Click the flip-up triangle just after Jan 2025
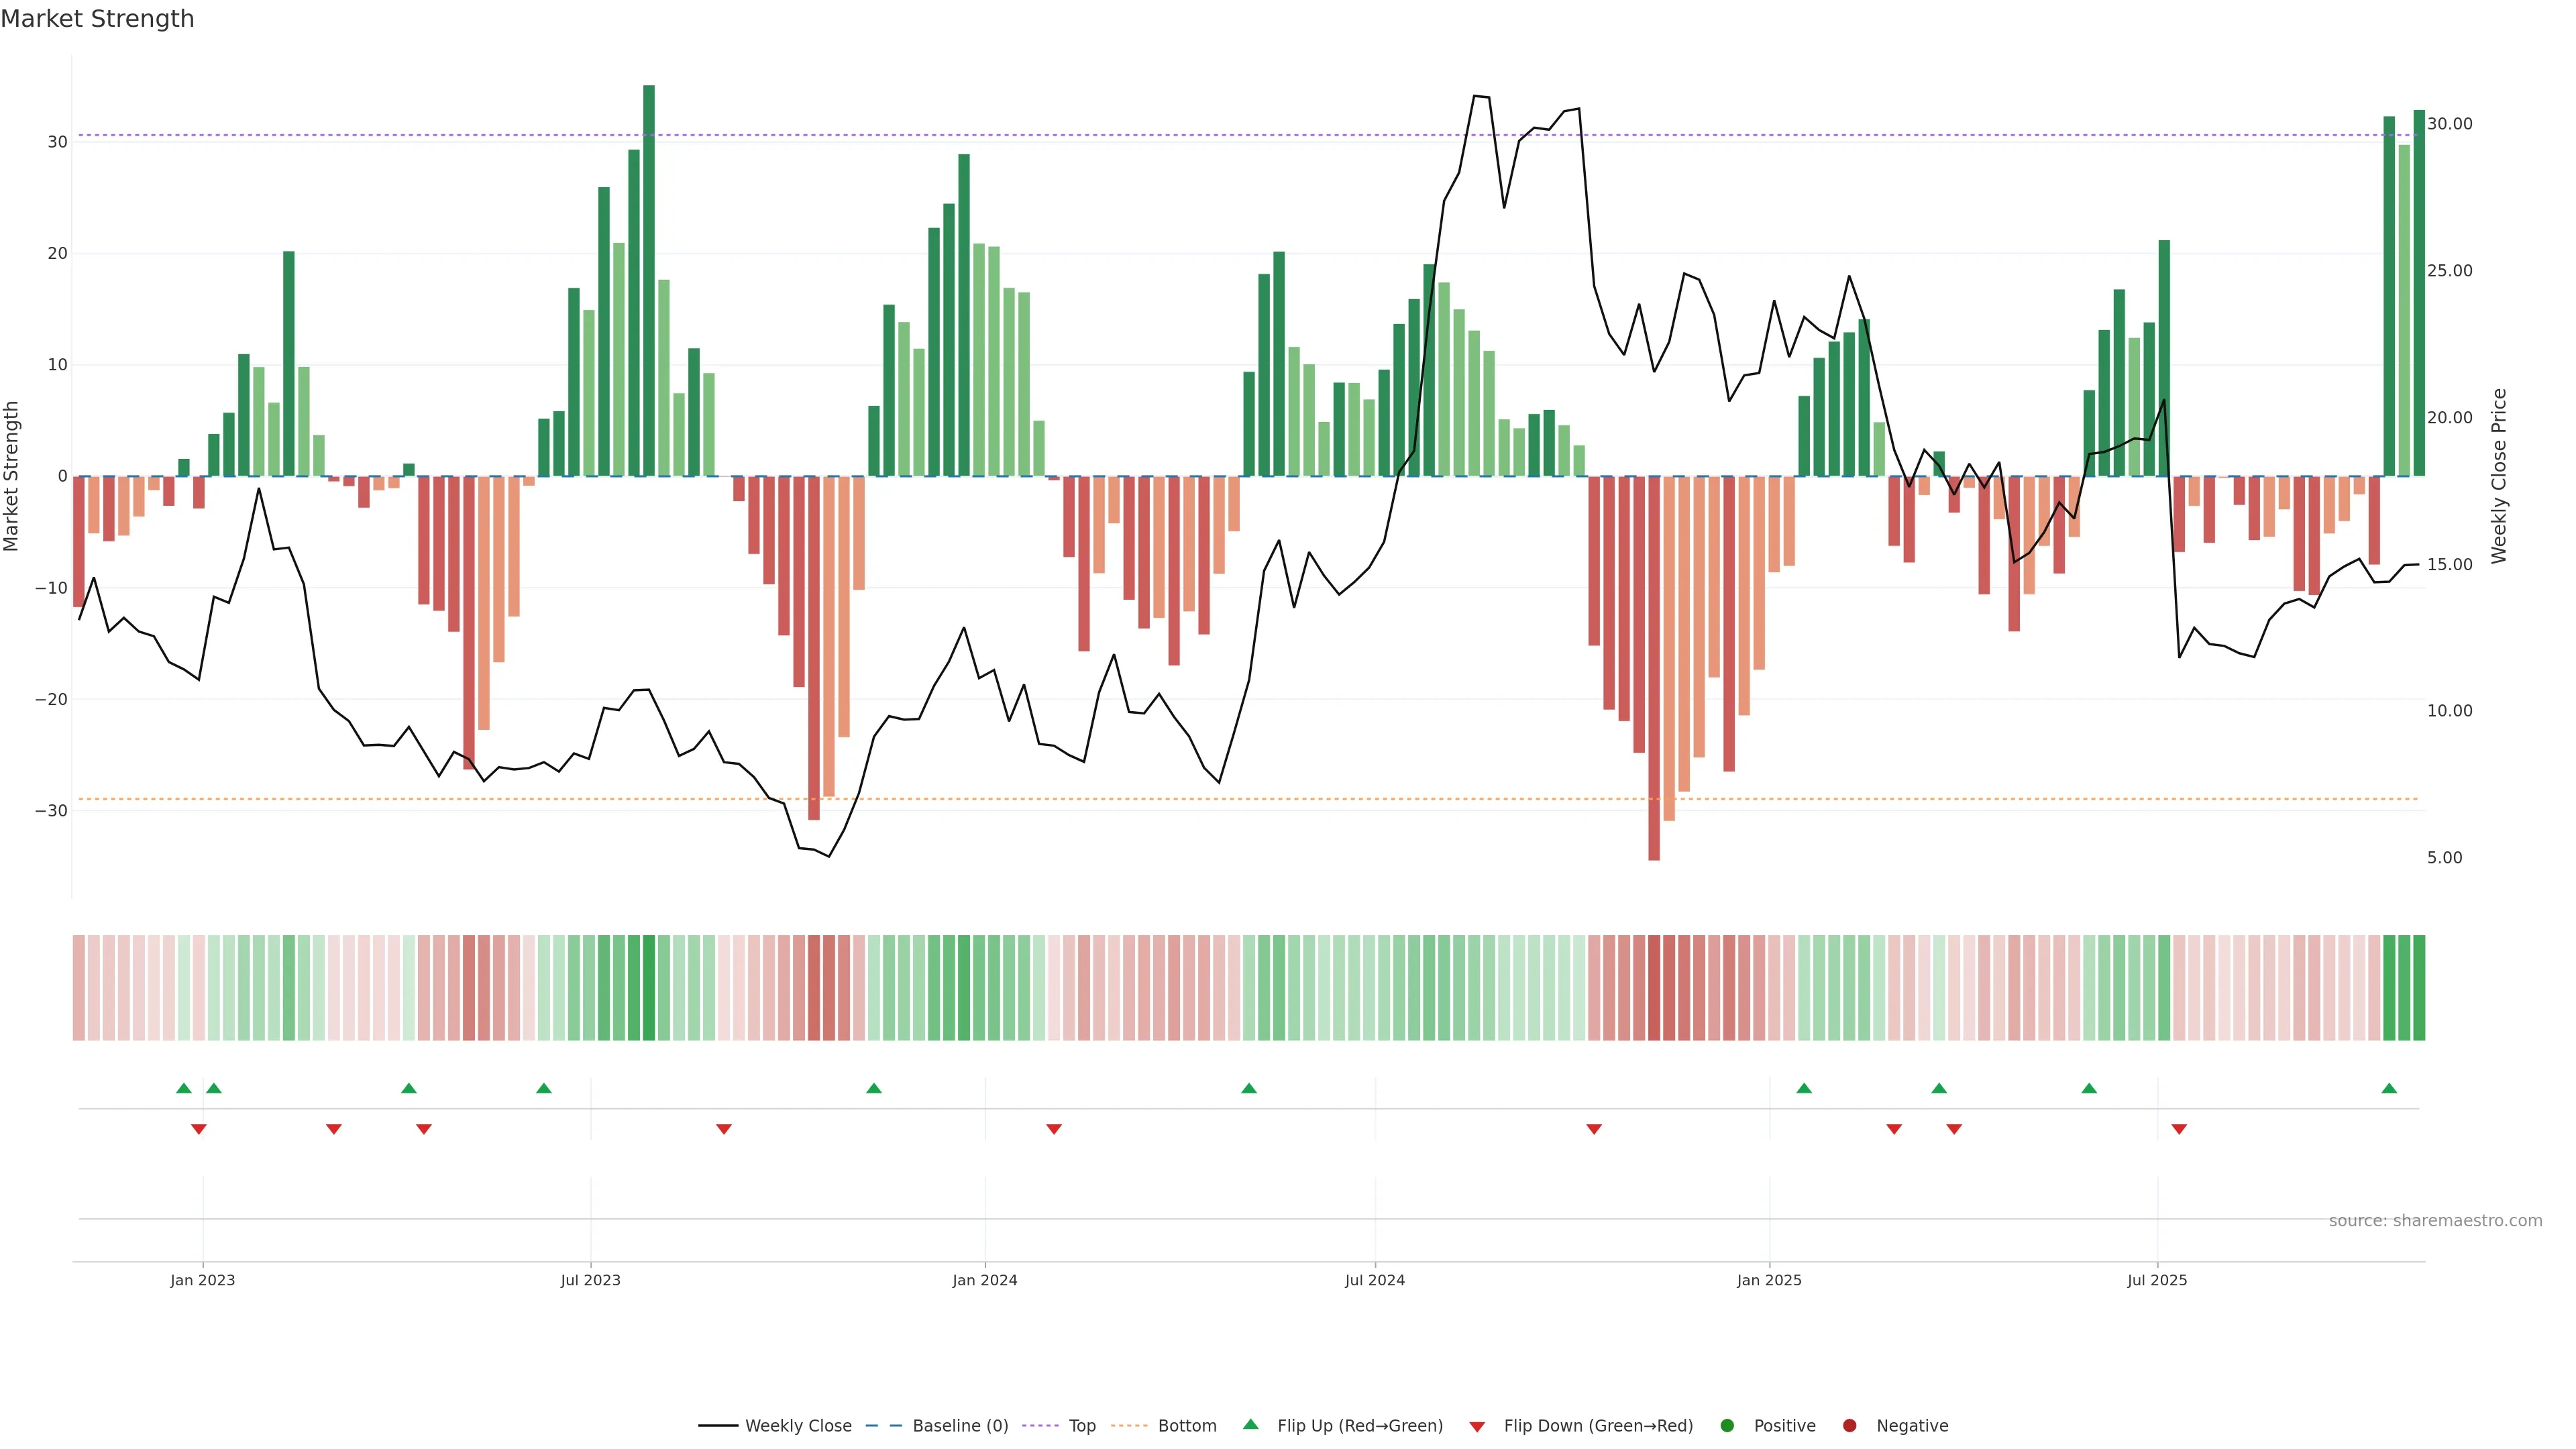Image resolution: width=2576 pixels, height=1449 pixels. tap(1804, 1088)
